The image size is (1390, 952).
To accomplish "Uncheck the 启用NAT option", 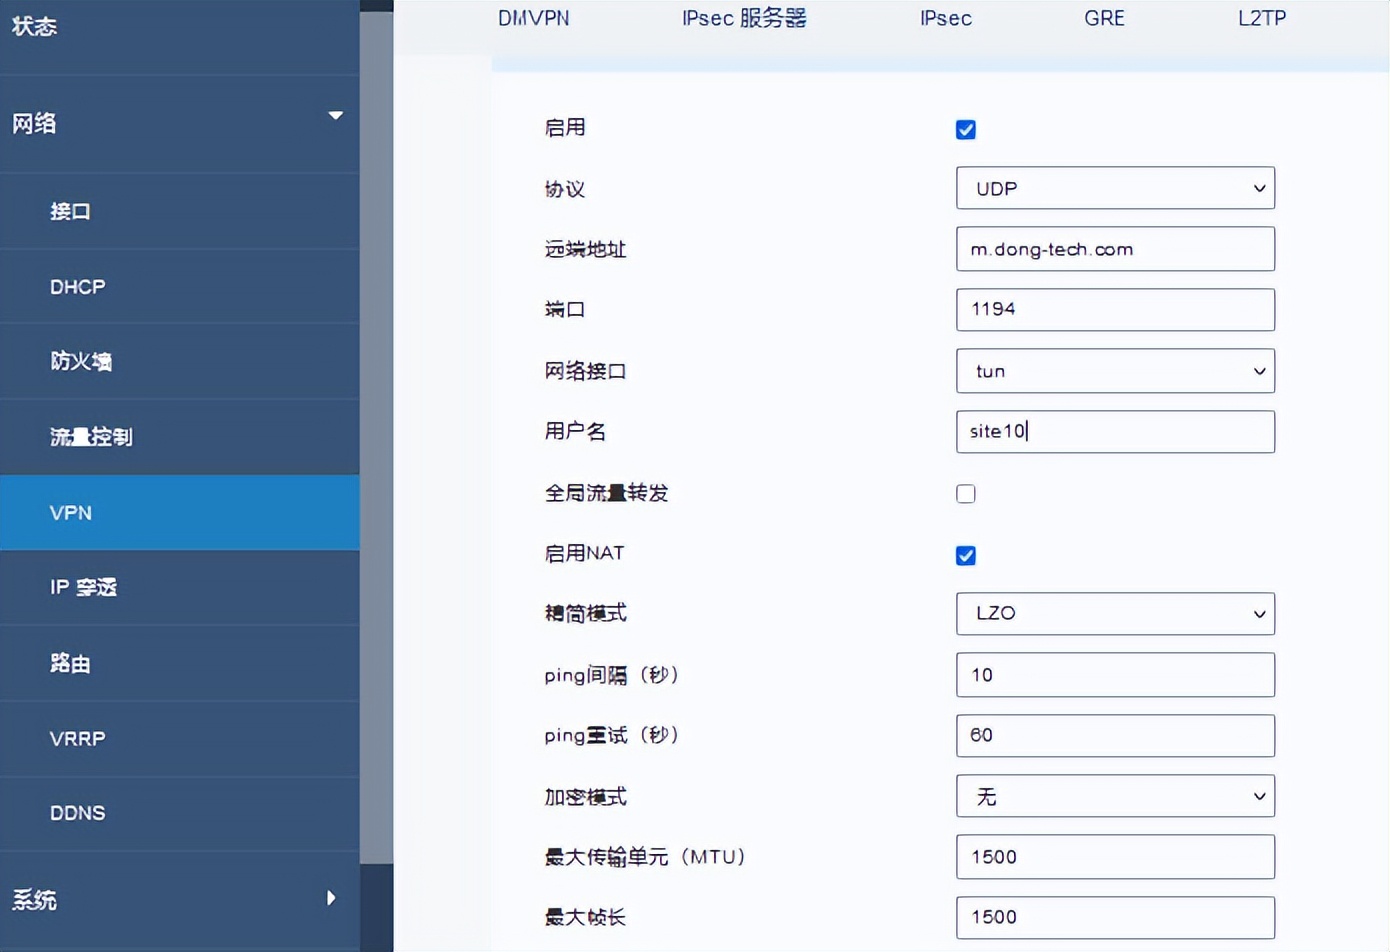I will (966, 555).
